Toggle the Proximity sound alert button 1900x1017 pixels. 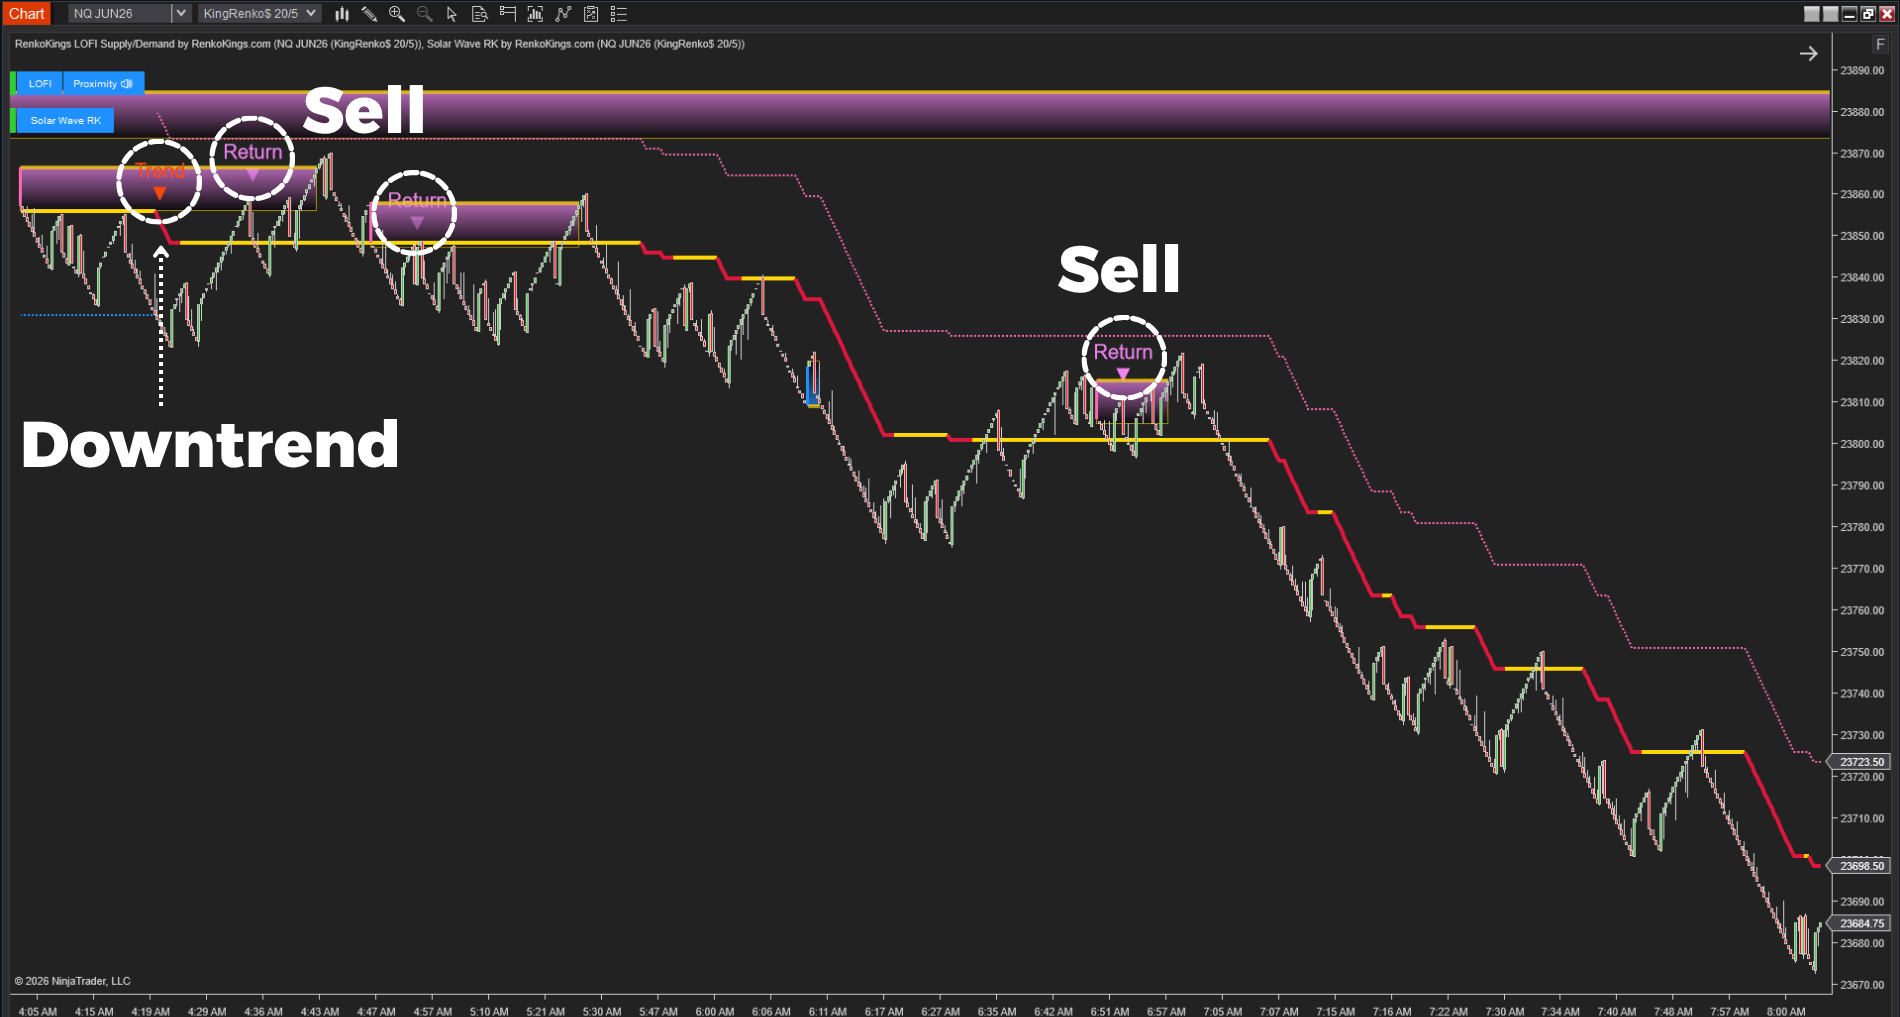[x=103, y=84]
